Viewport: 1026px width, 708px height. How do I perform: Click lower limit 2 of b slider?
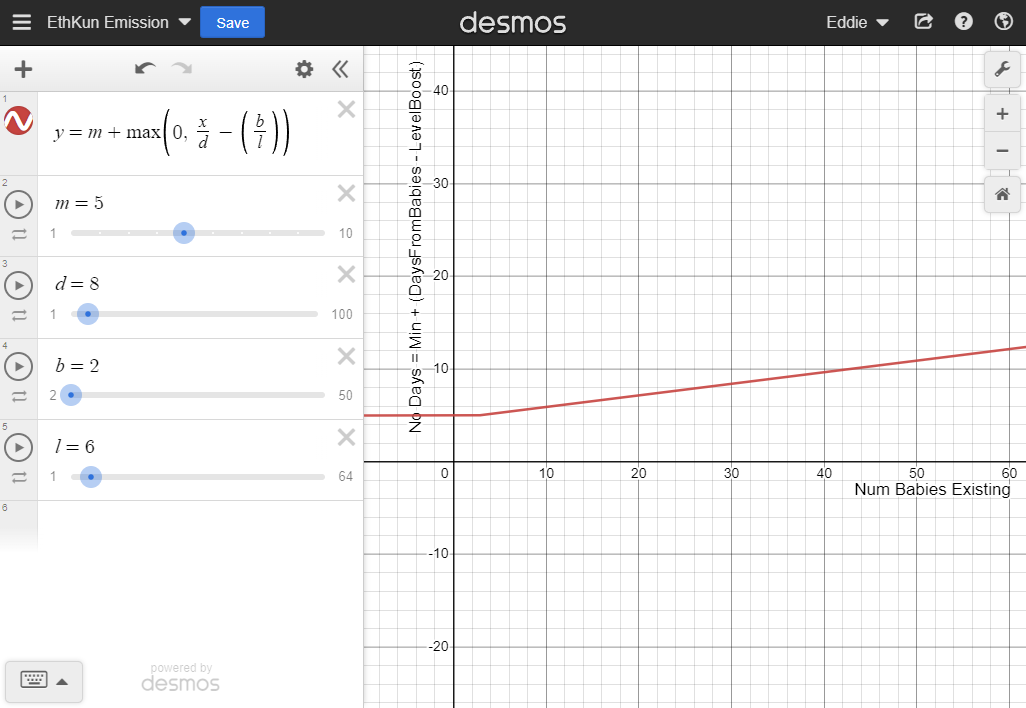[x=53, y=395]
